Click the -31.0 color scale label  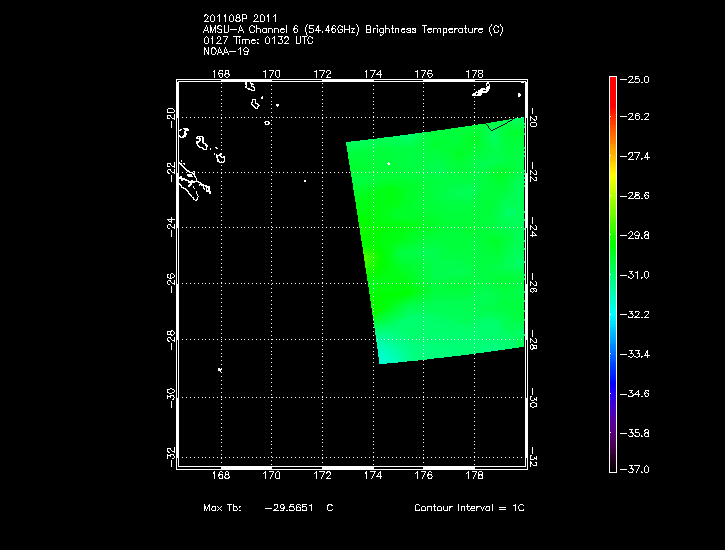(x=637, y=274)
